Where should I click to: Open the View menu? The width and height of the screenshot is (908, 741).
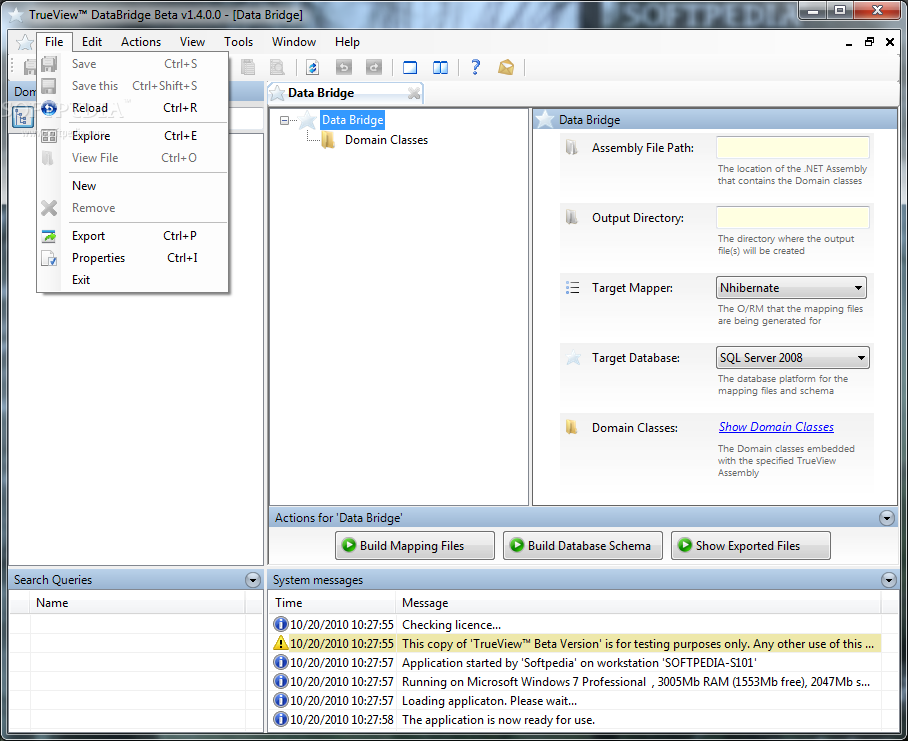pyautogui.click(x=192, y=42)
